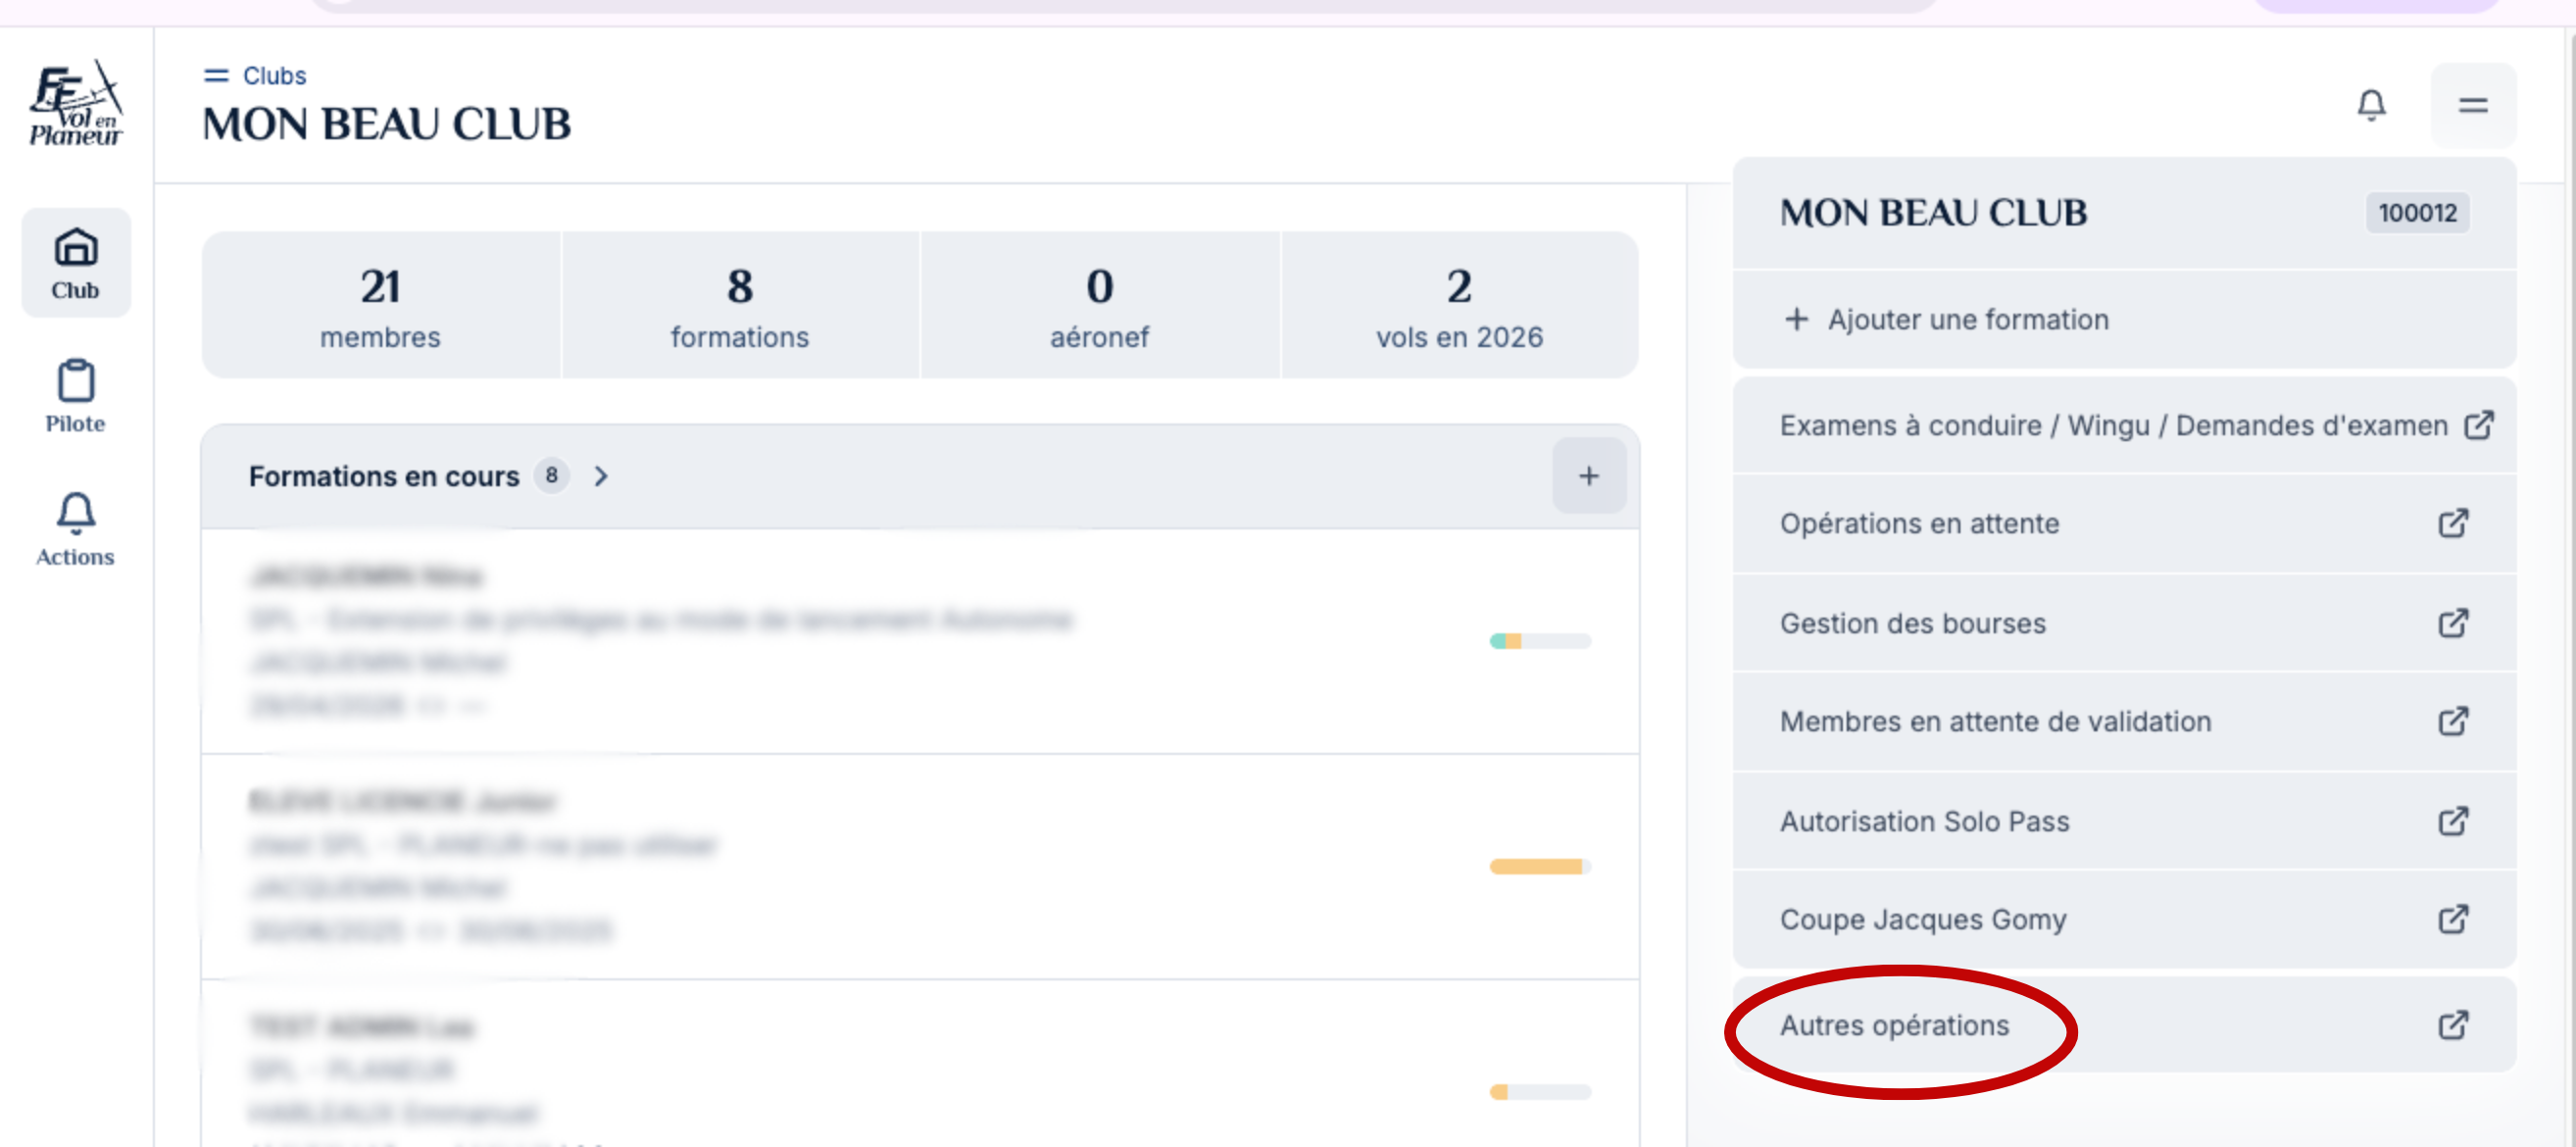Select the 8 formations stat card
Viewport: 2576px width, 1147px height.
click(740, 306)
